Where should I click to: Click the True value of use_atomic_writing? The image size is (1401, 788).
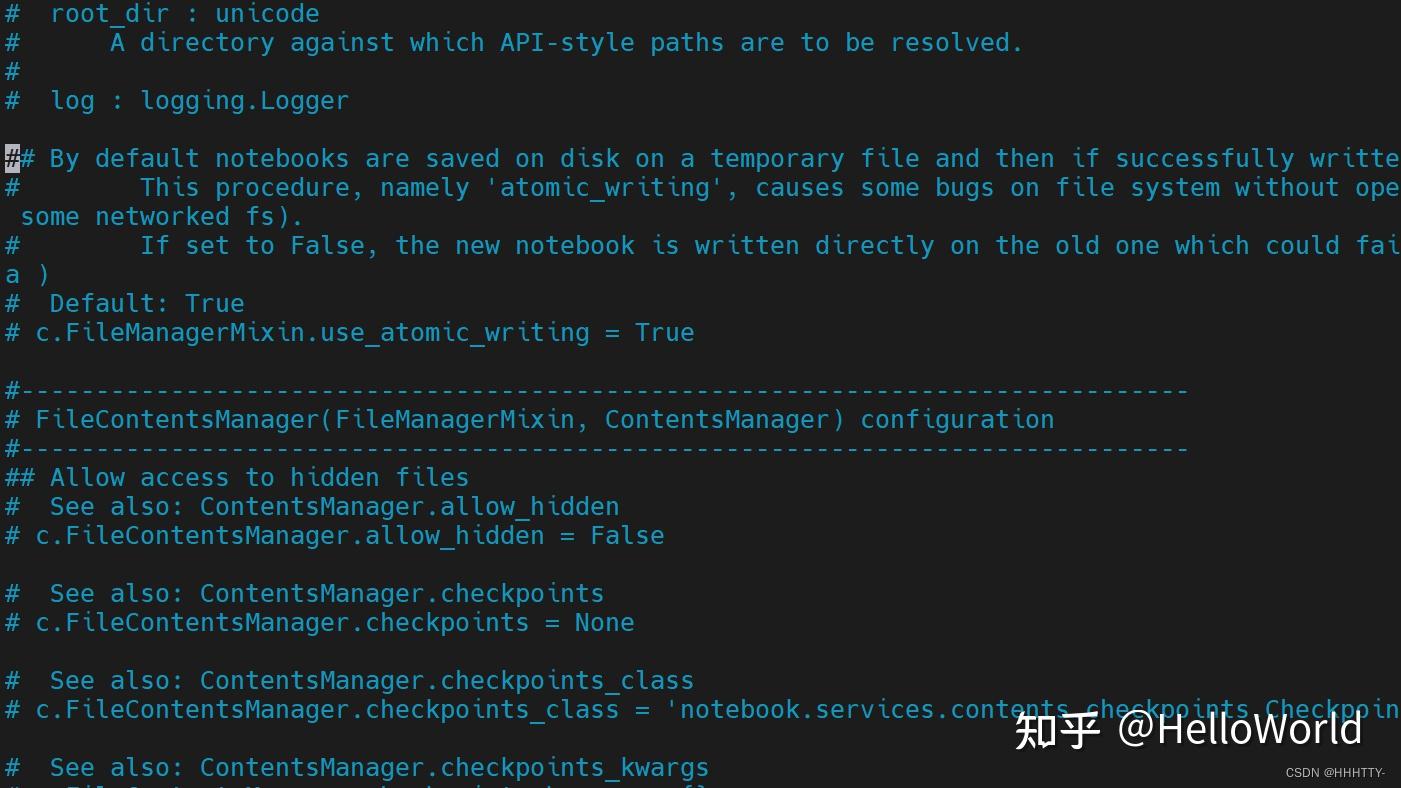pyautogui.click(x=664, y=333)
